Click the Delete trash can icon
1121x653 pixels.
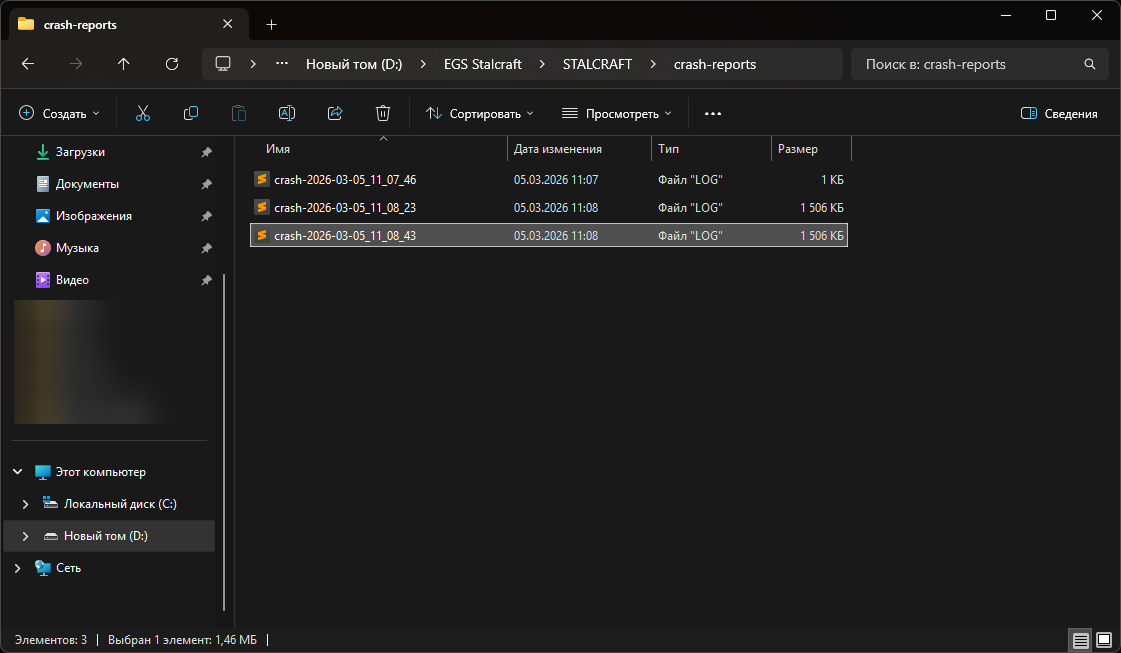click(x=383, y=113)
